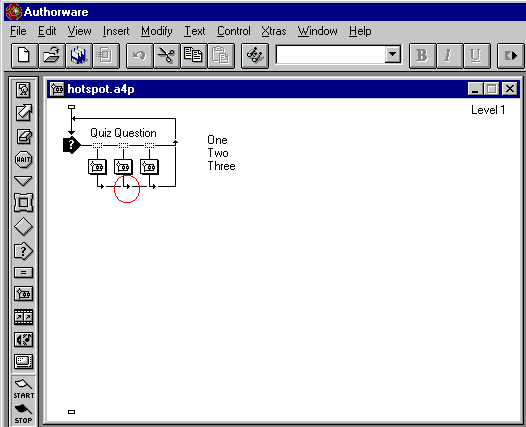This screenshot has height=427, width=526.
Task: Select the Quiz Question interaction icon on flowline
Action: pyautogui.click(x=72, y=145)
